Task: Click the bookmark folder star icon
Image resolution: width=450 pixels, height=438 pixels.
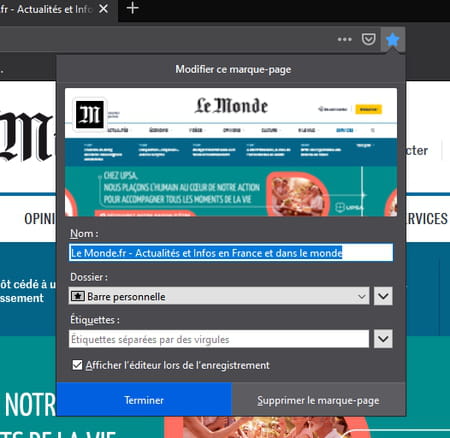Action: click(x=78, y=296)
